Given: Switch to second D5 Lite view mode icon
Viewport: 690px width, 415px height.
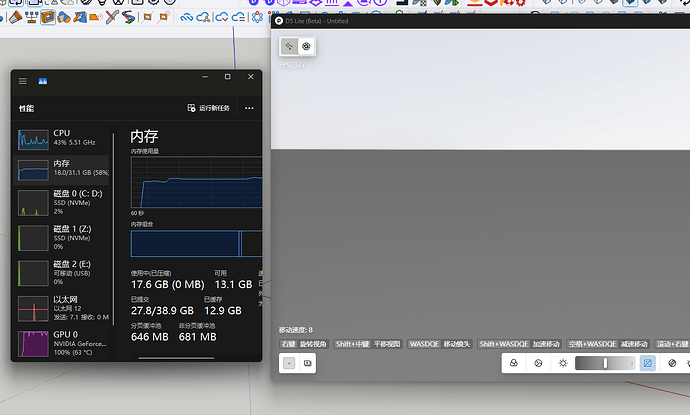Looking at the screenshot, I should [306, 46].
